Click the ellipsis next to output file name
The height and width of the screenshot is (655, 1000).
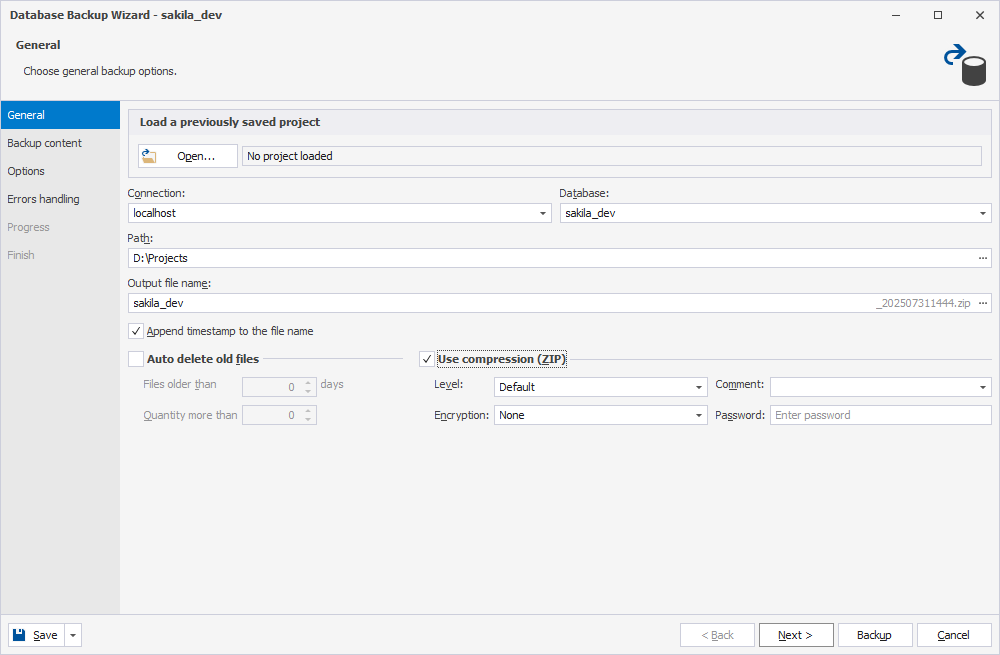pyautogui.click(x=982, y=302)
